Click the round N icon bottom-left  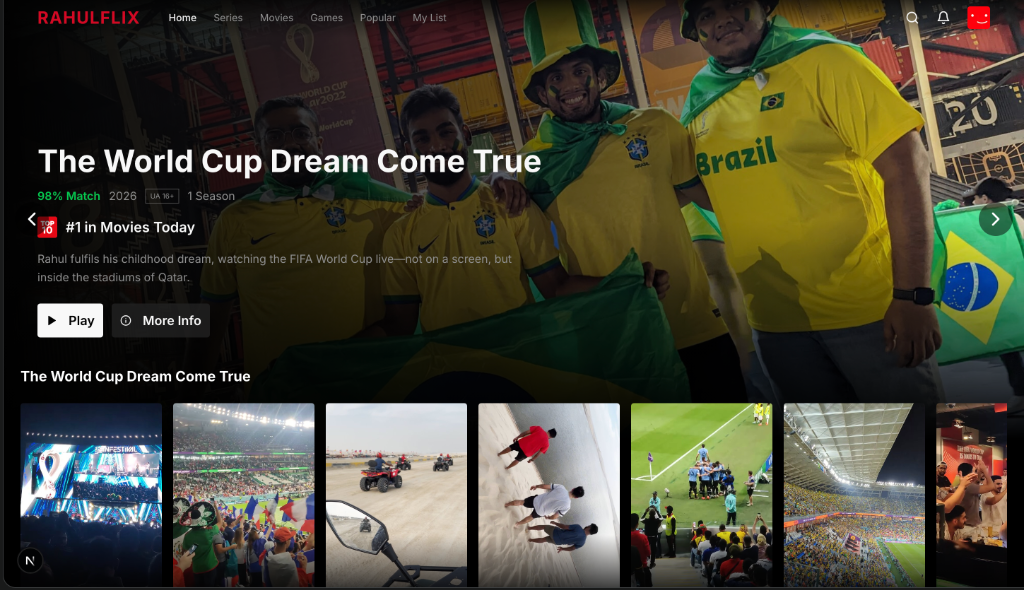(30, 561)
